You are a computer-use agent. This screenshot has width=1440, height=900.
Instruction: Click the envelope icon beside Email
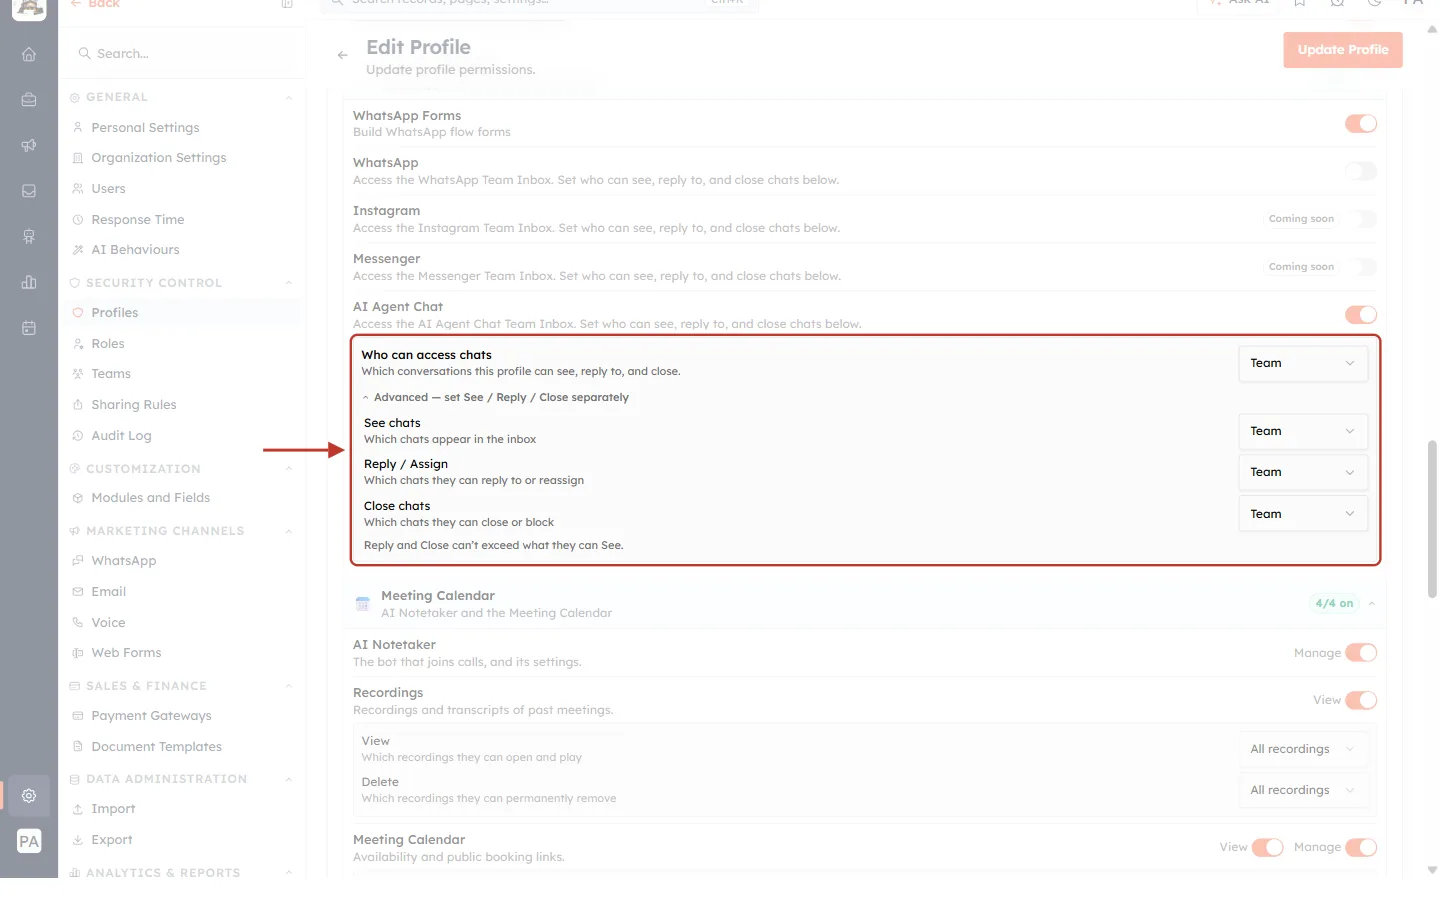78,592
